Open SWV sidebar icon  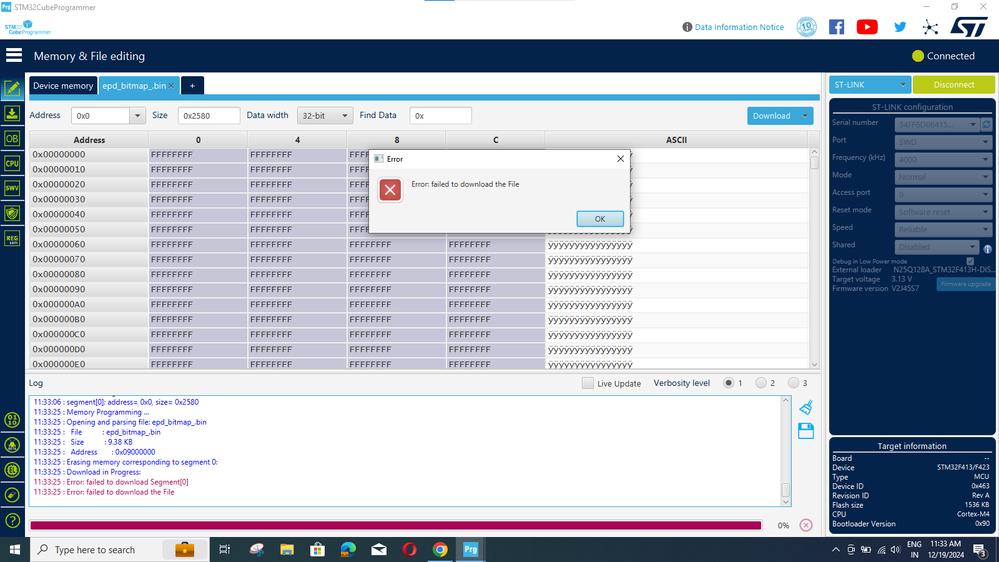[12, 188]
